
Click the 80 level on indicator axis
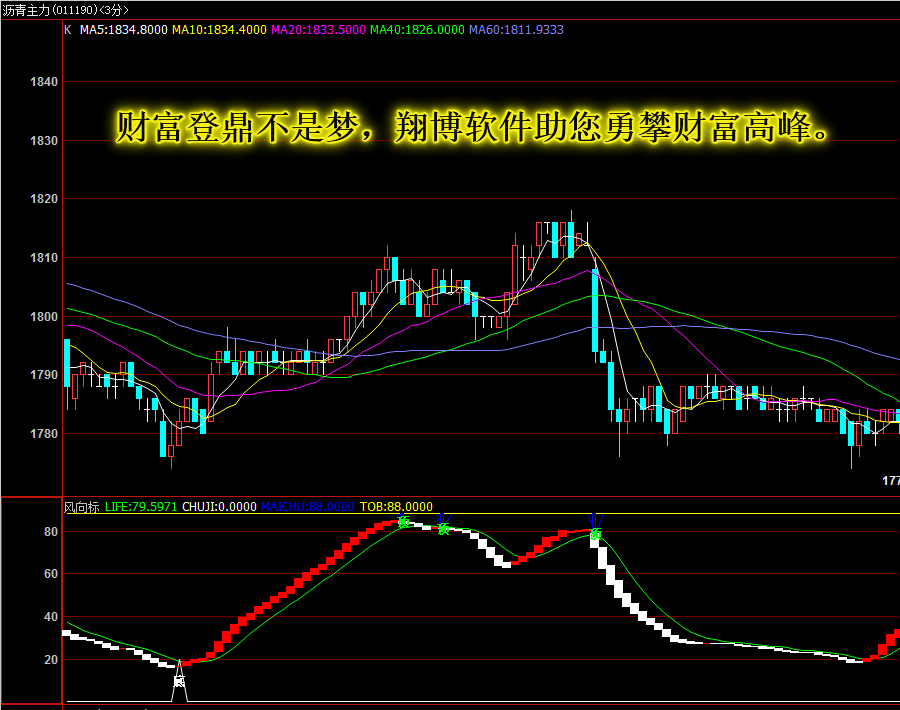tap(51, 531)
